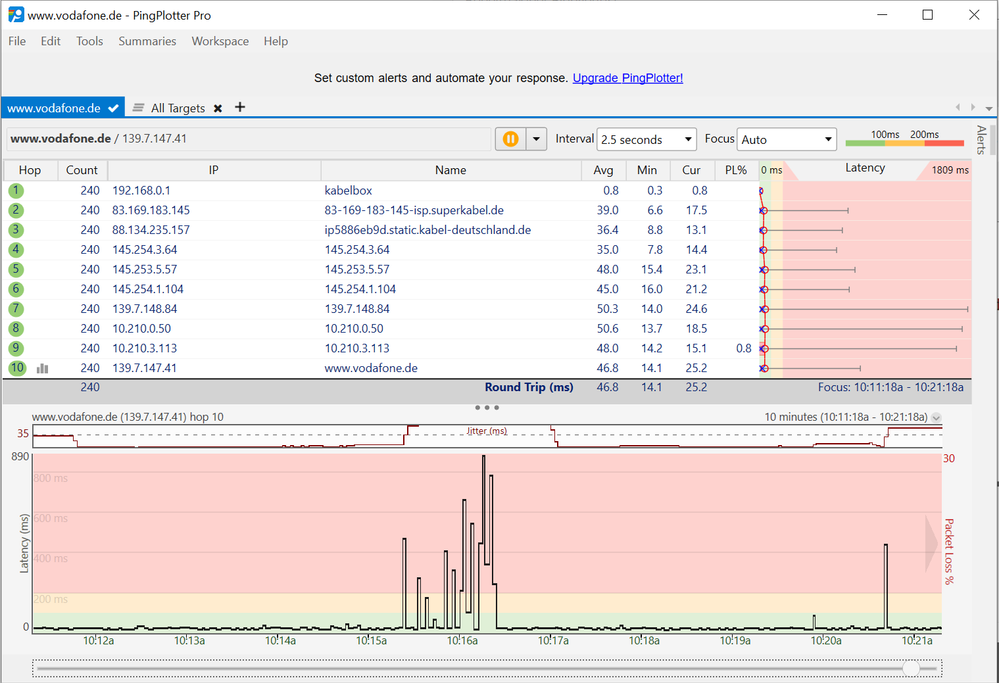This screenshot has height=683, width=999.
Task: Click the www.vodafone.de name in hop 10
Action: (371, 368)
